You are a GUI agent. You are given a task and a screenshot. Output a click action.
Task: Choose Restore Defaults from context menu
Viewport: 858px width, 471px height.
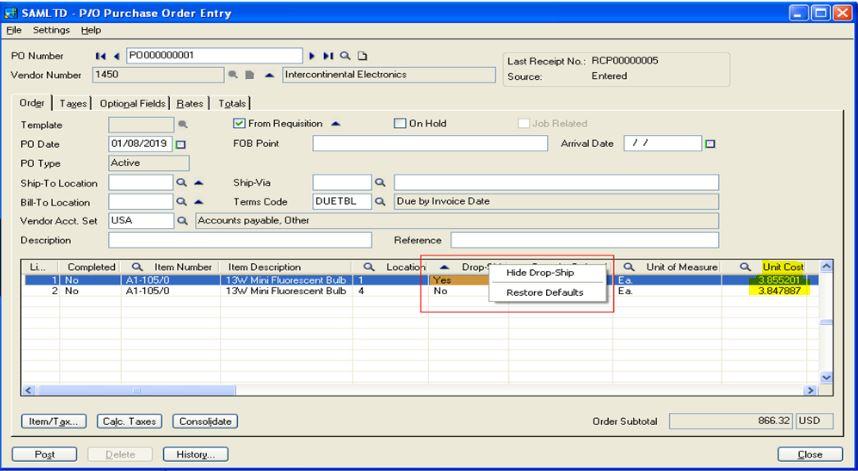[x=545, y=293]
